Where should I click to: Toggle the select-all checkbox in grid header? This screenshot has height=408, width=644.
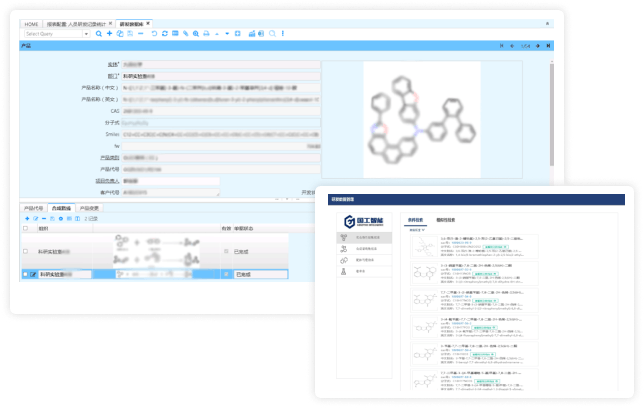(x=25, y=227)
